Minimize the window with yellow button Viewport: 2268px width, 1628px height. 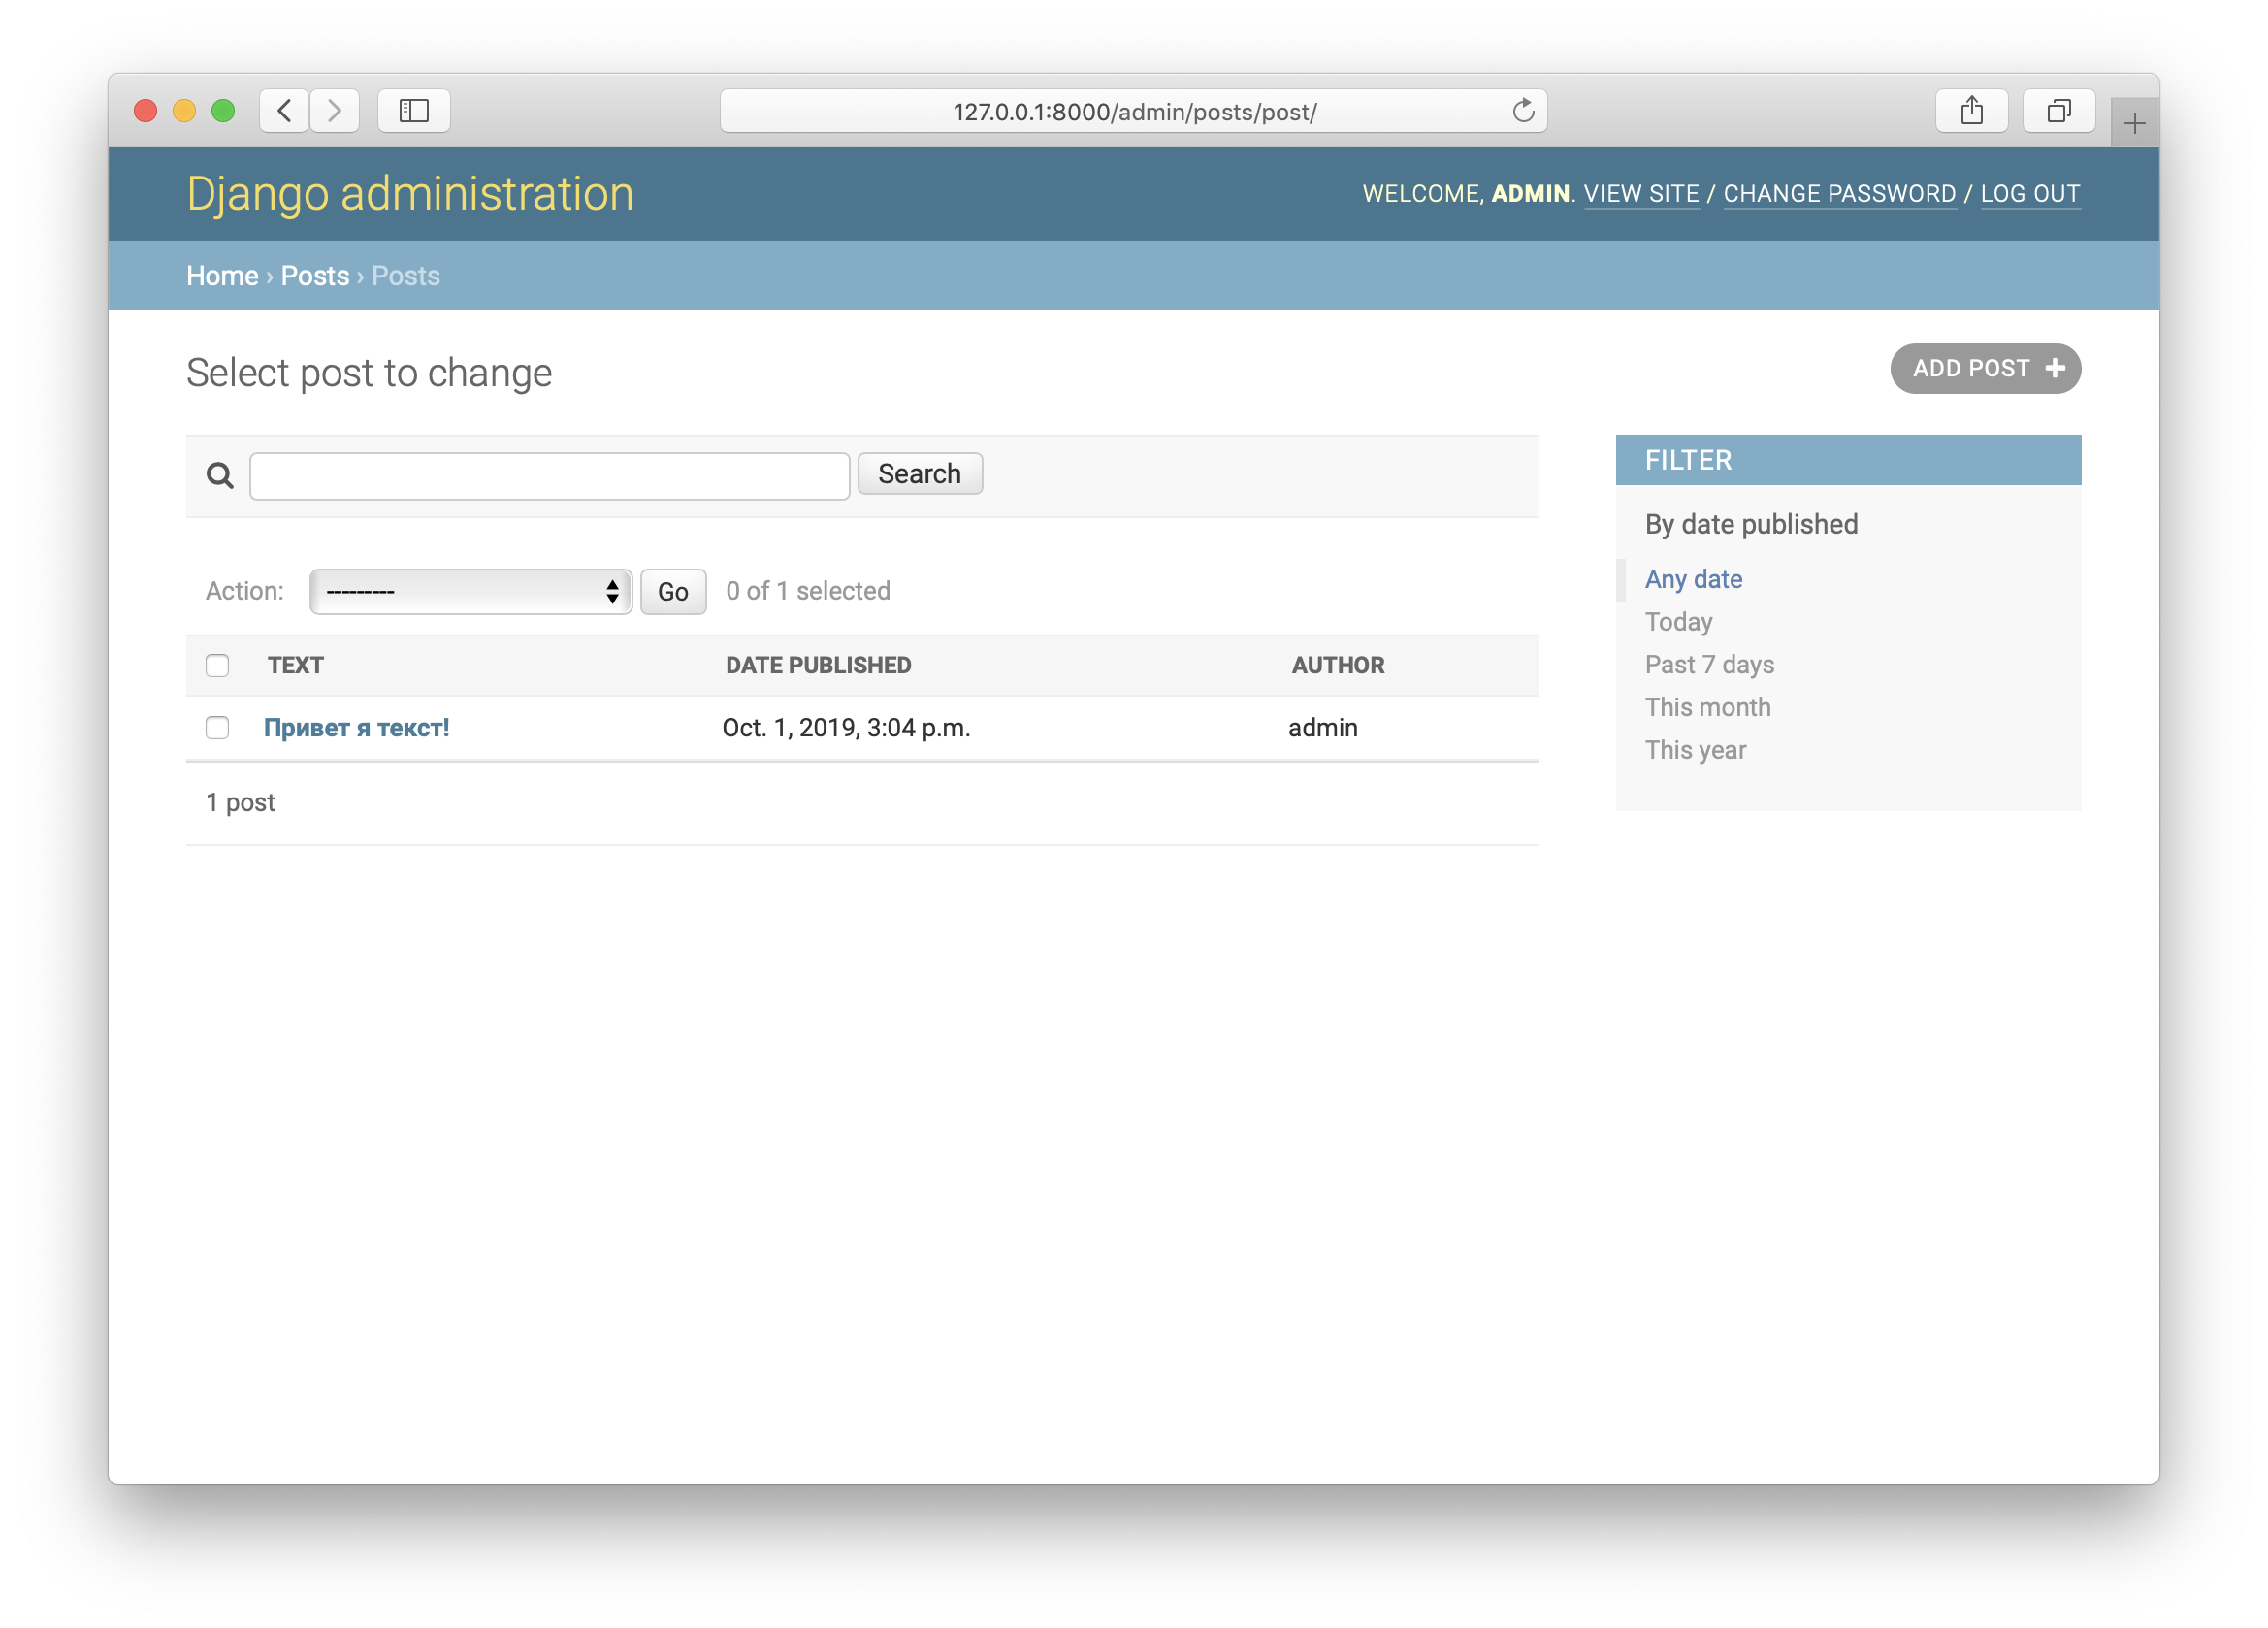pos(184,110)
